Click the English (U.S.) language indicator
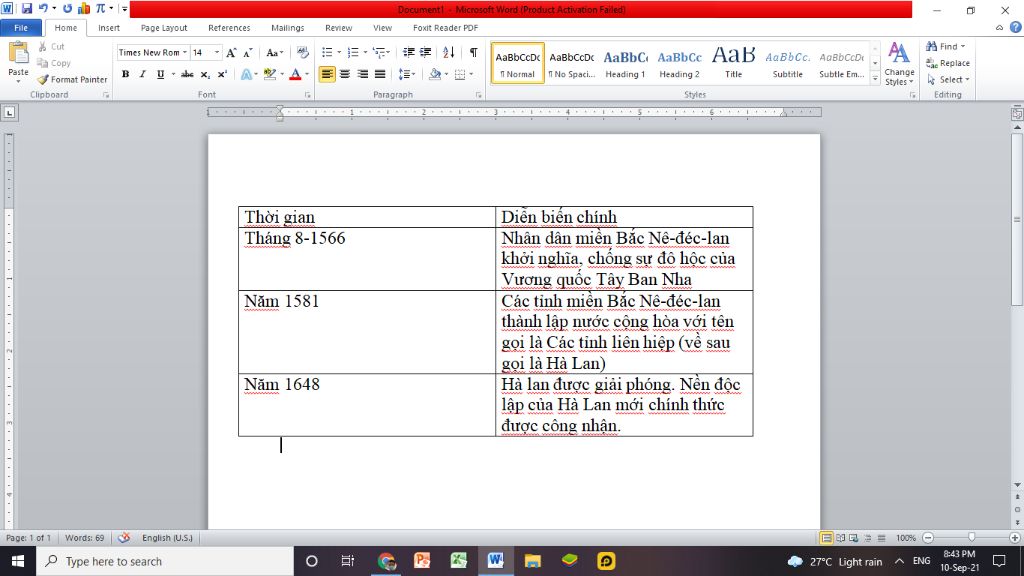 [x=167, y=537]
